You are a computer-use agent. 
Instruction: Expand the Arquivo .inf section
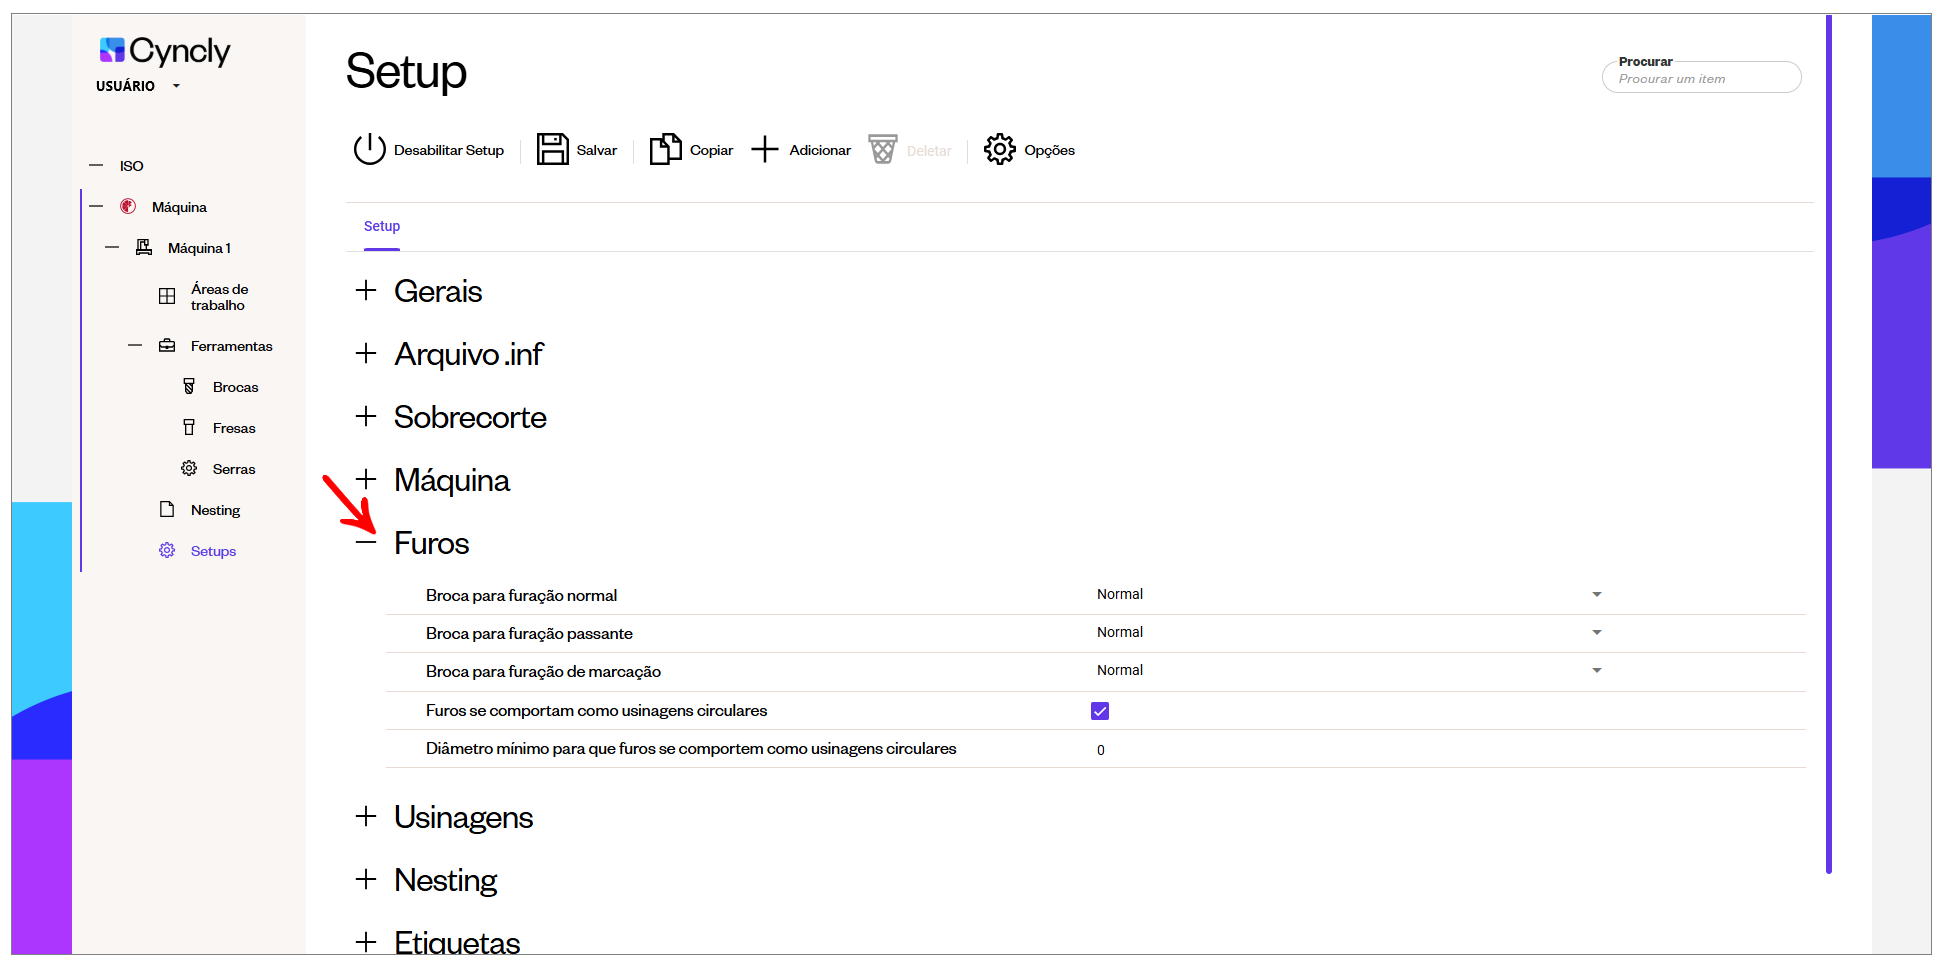click(366, 354)
